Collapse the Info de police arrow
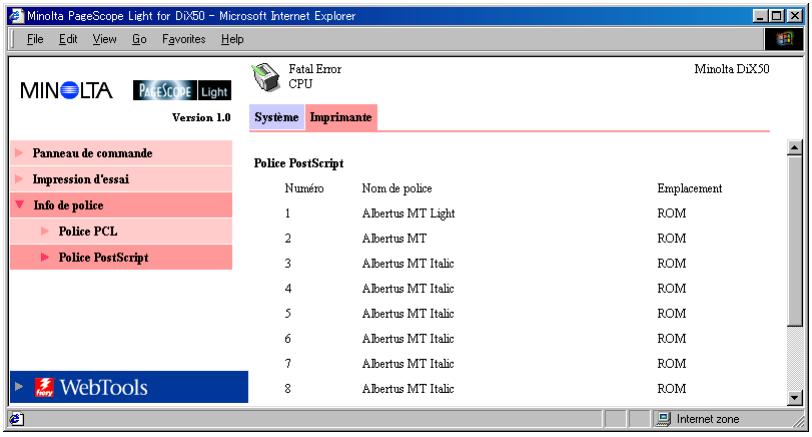The width and height of the screenshot is (812, 437). (x=20, y=205)
